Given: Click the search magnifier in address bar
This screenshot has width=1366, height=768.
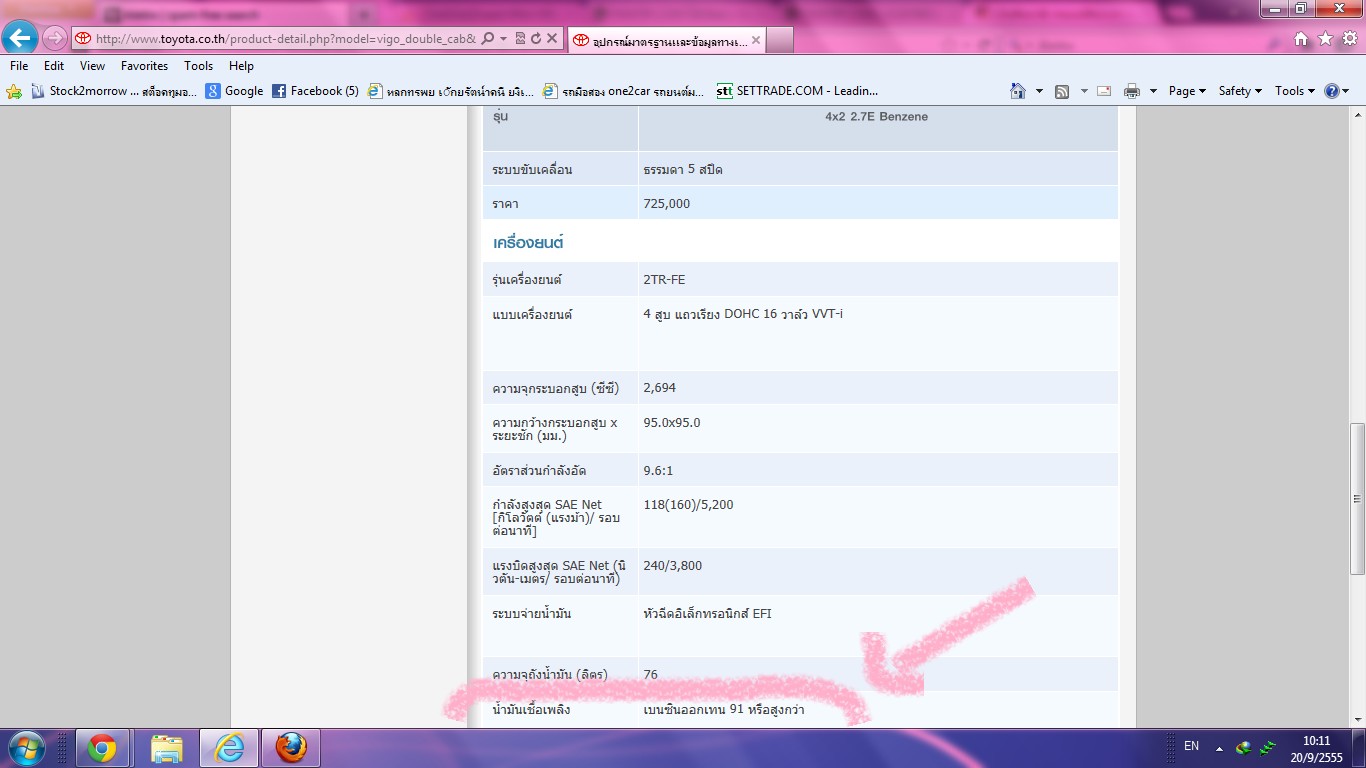Looking at the screenshot, I should coord(487,39).
